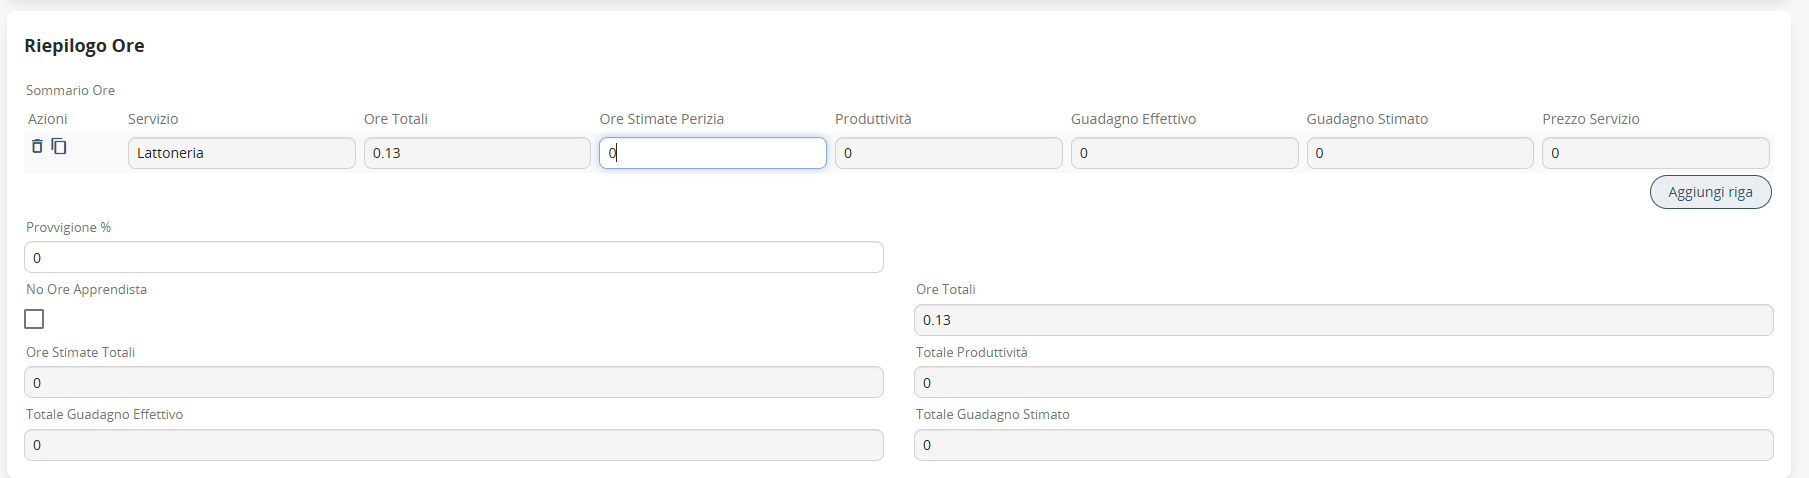Click the Sommario Ore table label
The height and width of the screenshot is (478, 1809).
70,90
